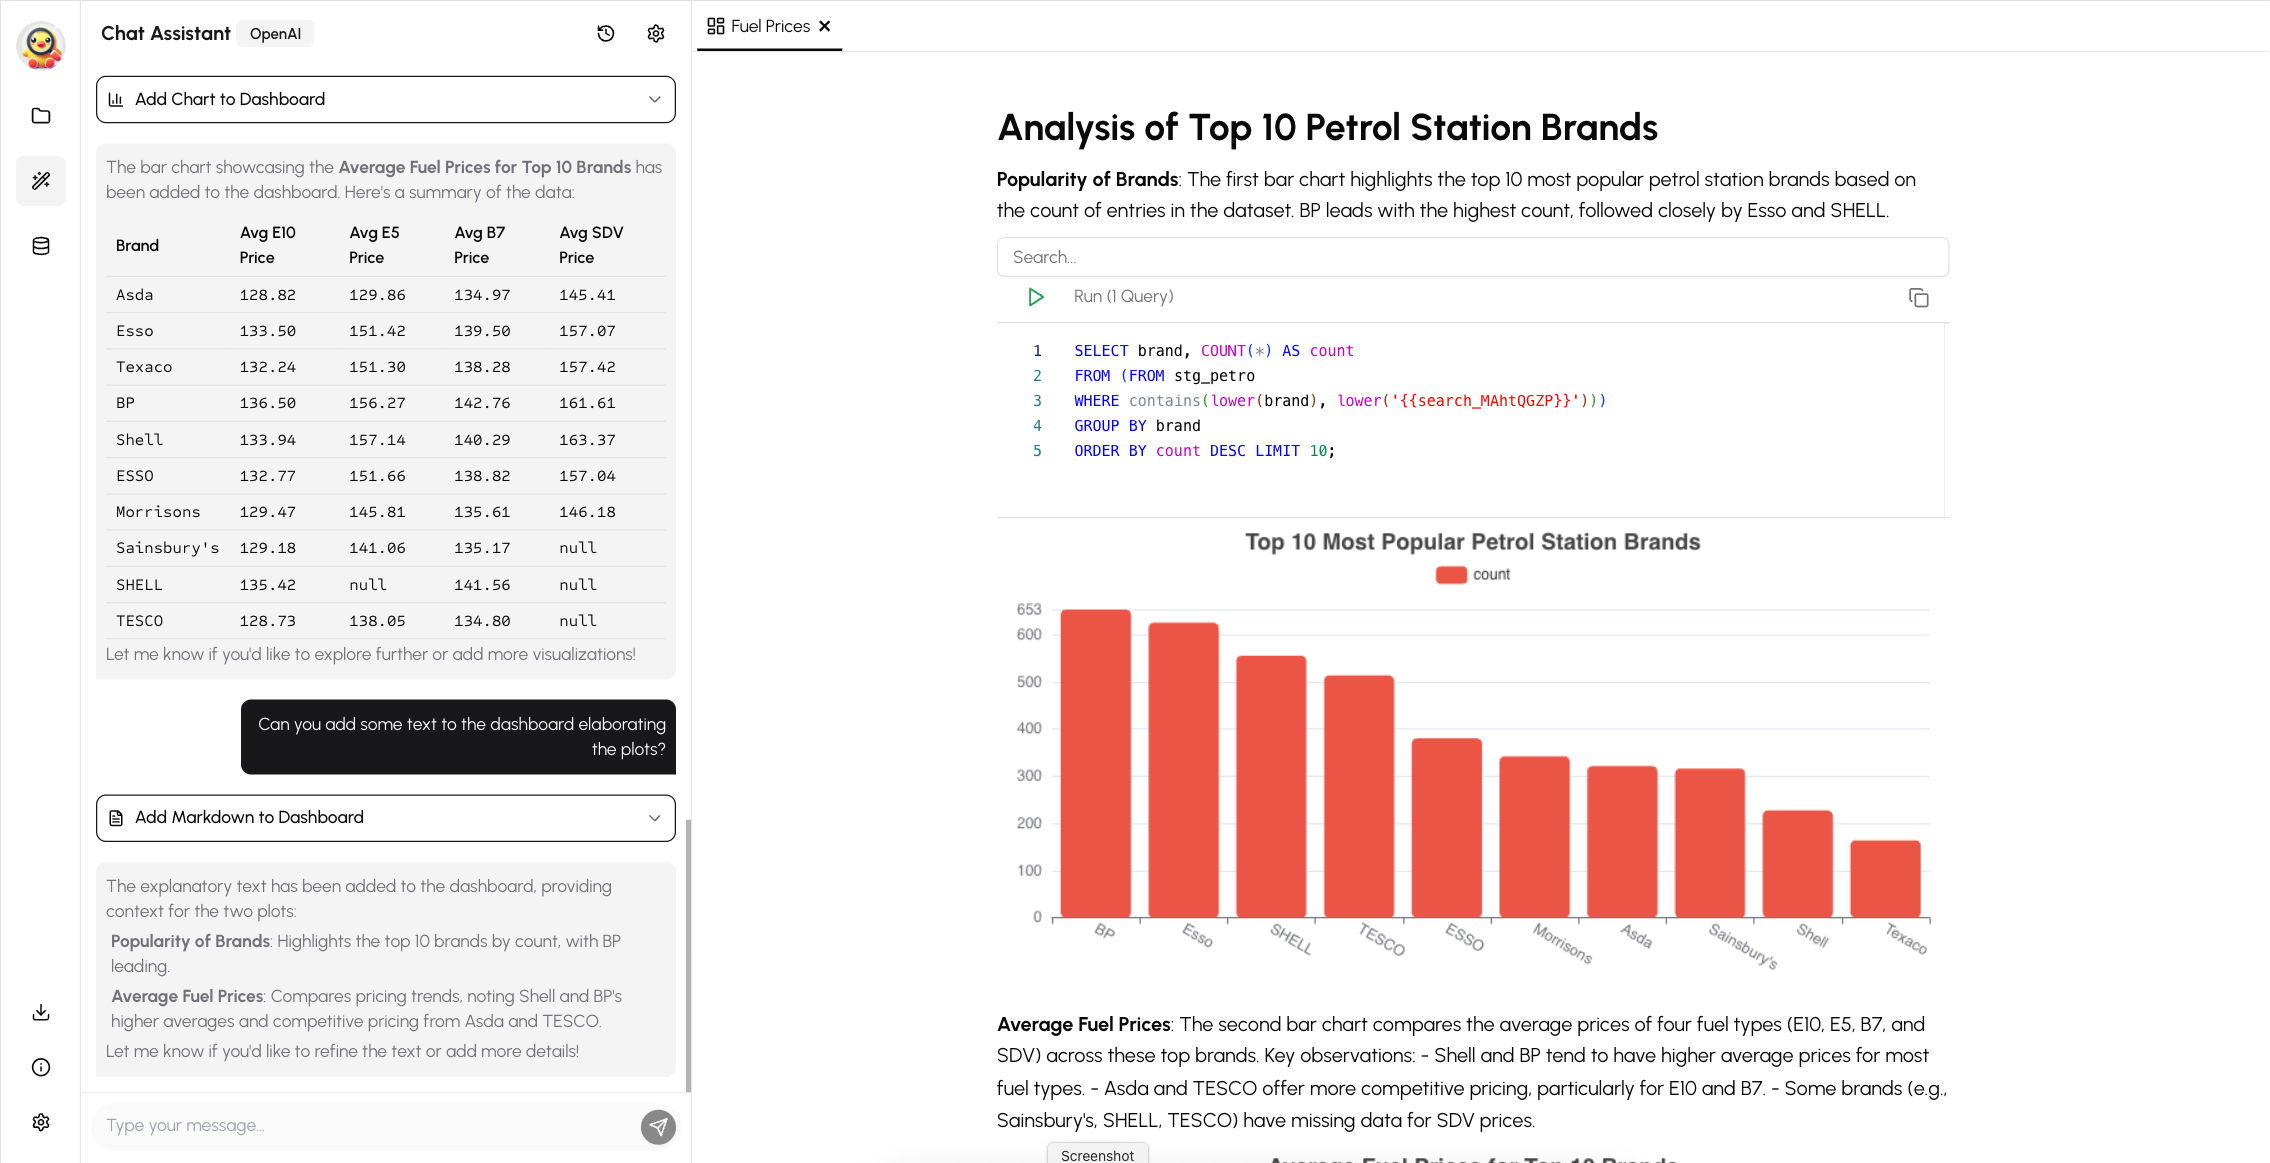
Task: Click SQL line 5 ORDER BY clause
Action: (x=1204, y=451)
